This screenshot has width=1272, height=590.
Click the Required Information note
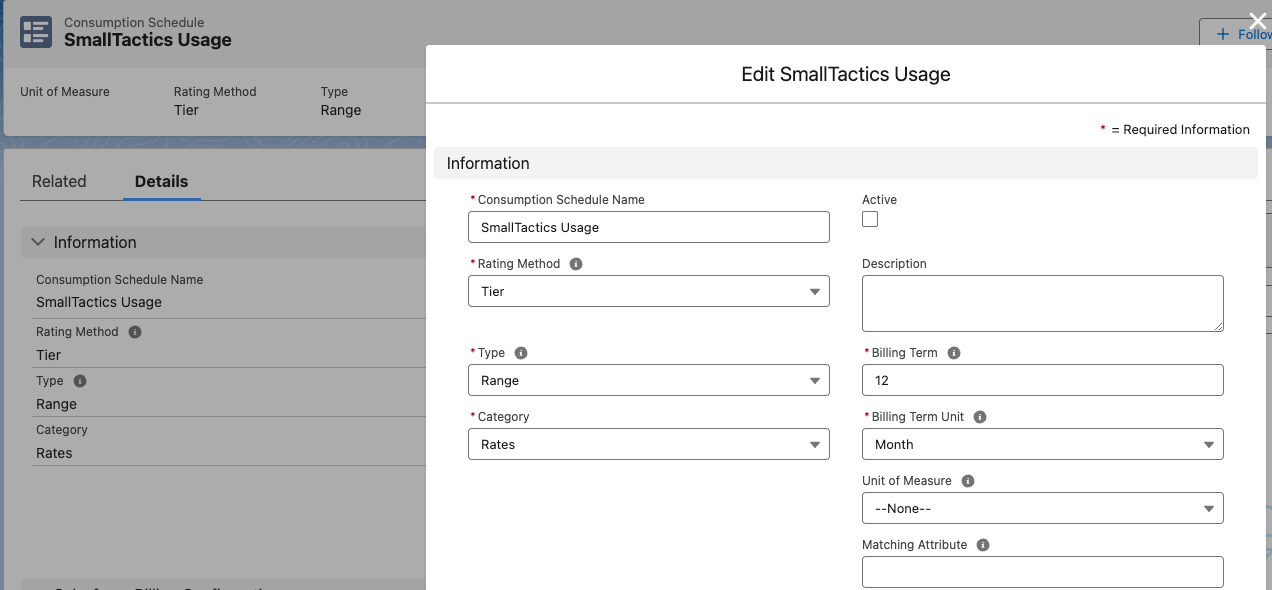tap(1175, 129)
